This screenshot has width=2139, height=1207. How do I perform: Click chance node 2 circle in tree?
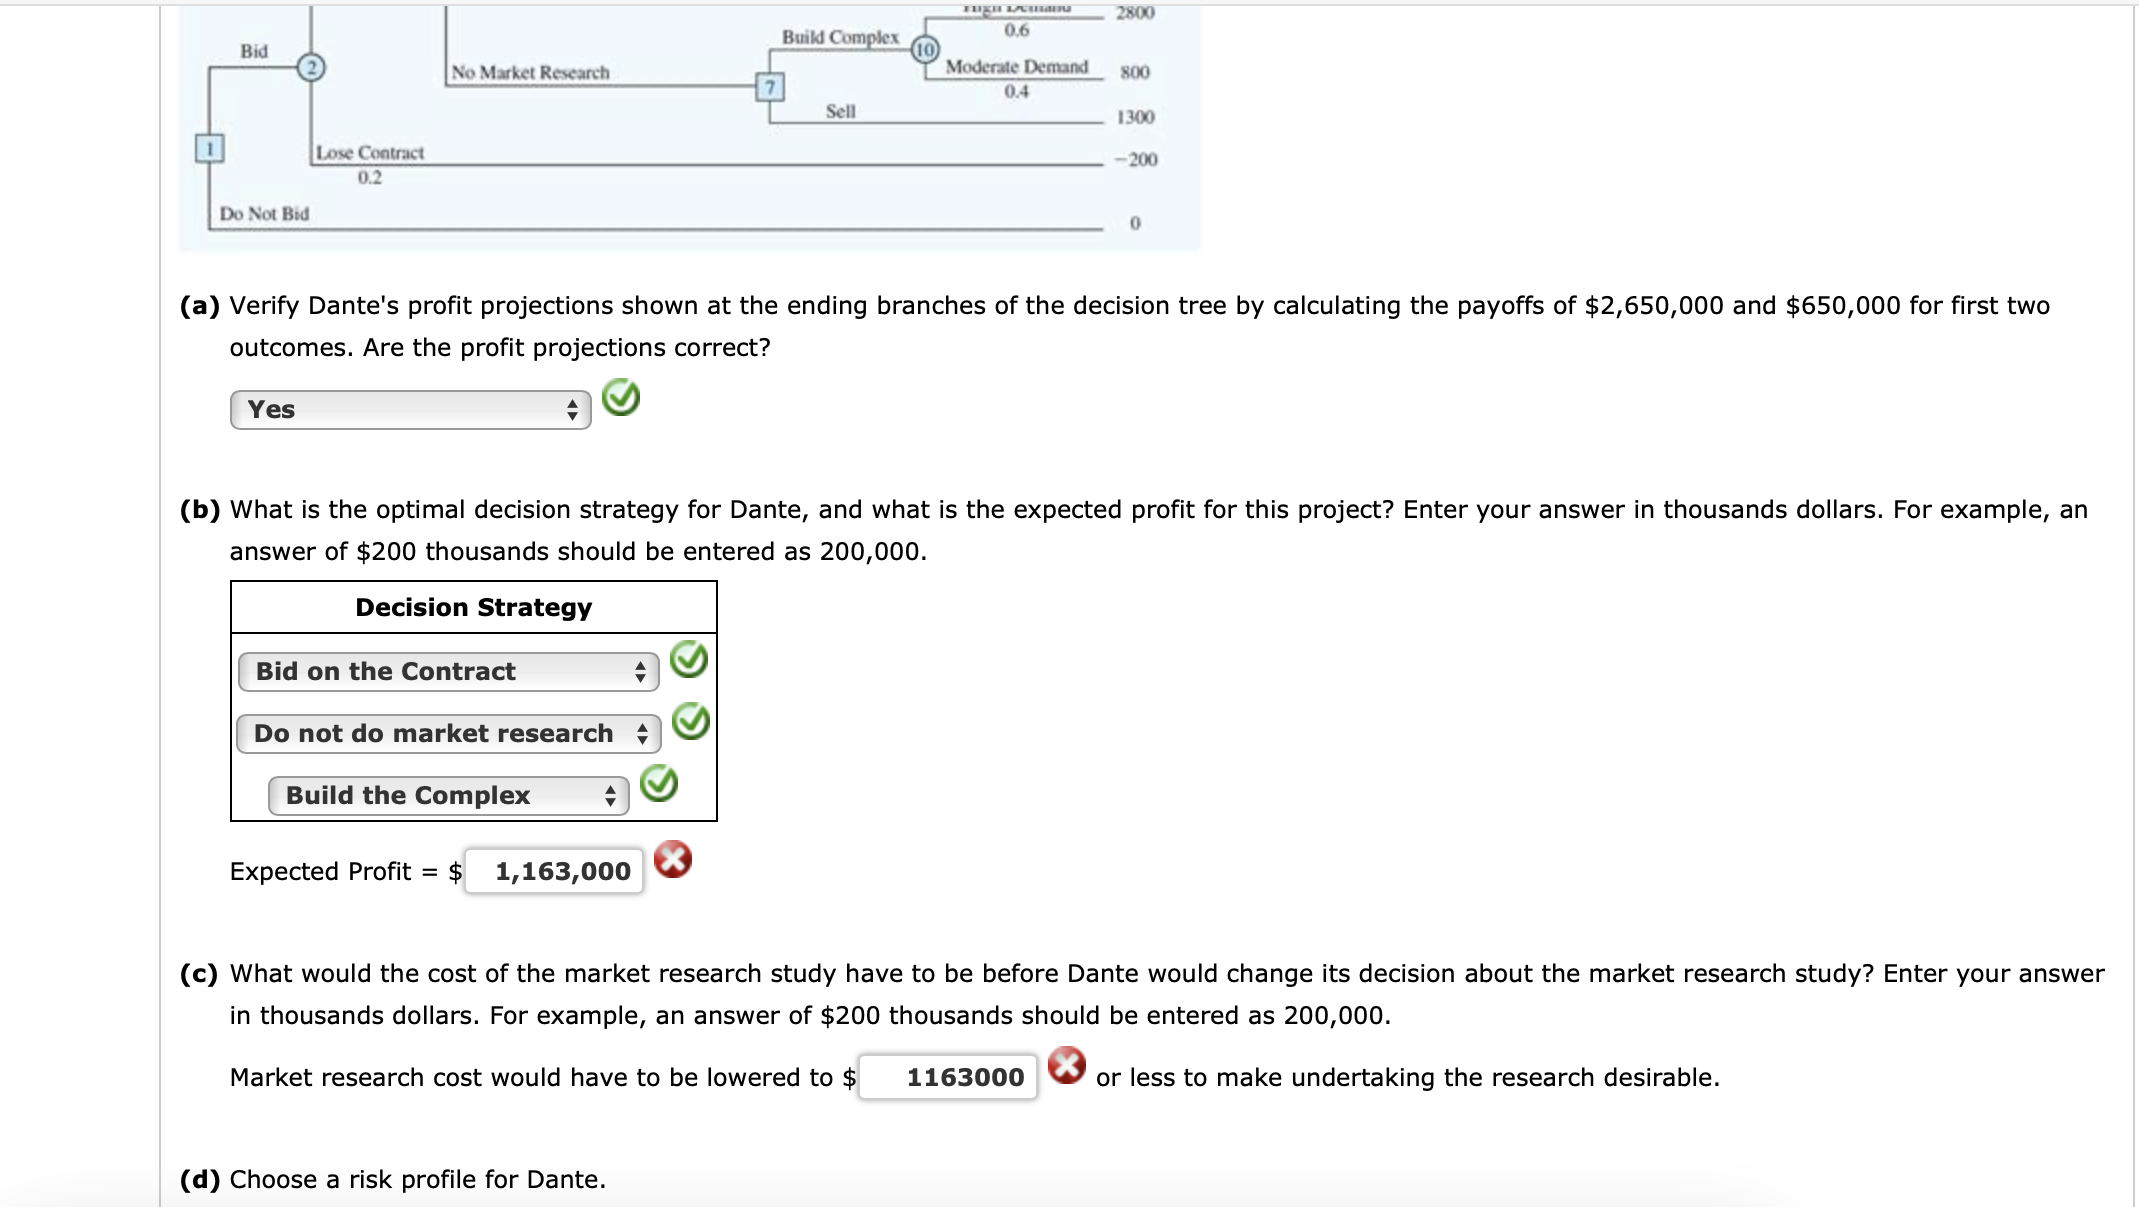pos(312,67)
